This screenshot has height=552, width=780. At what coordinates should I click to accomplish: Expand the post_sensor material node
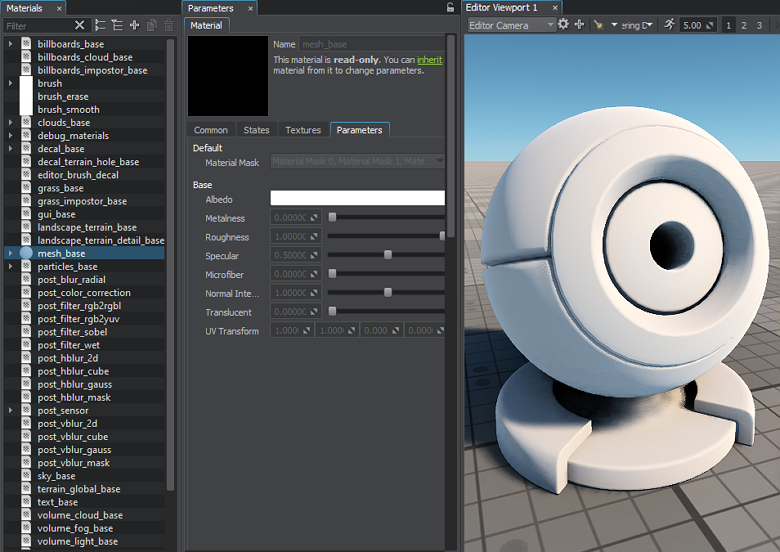[11, 411]
